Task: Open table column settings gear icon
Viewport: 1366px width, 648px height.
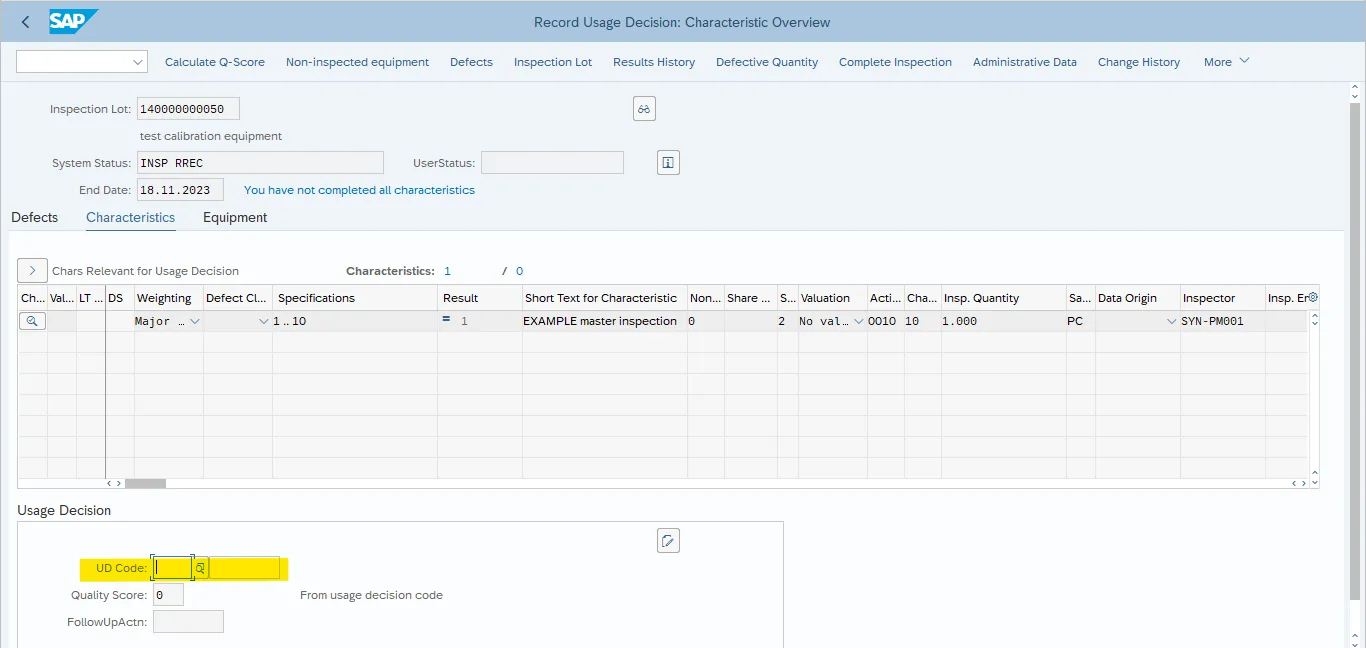Action: coord(1313,297)
